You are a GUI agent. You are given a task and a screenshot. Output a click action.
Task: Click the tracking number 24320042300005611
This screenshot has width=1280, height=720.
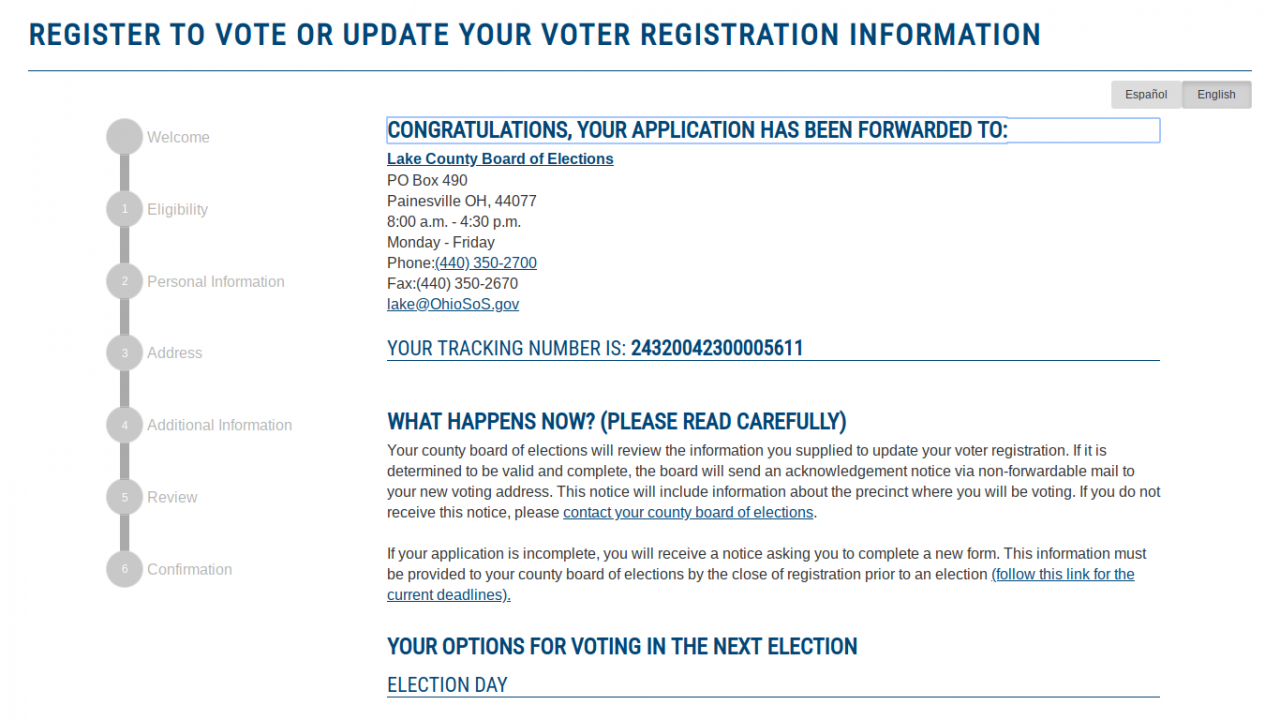[x=716, y=349]
